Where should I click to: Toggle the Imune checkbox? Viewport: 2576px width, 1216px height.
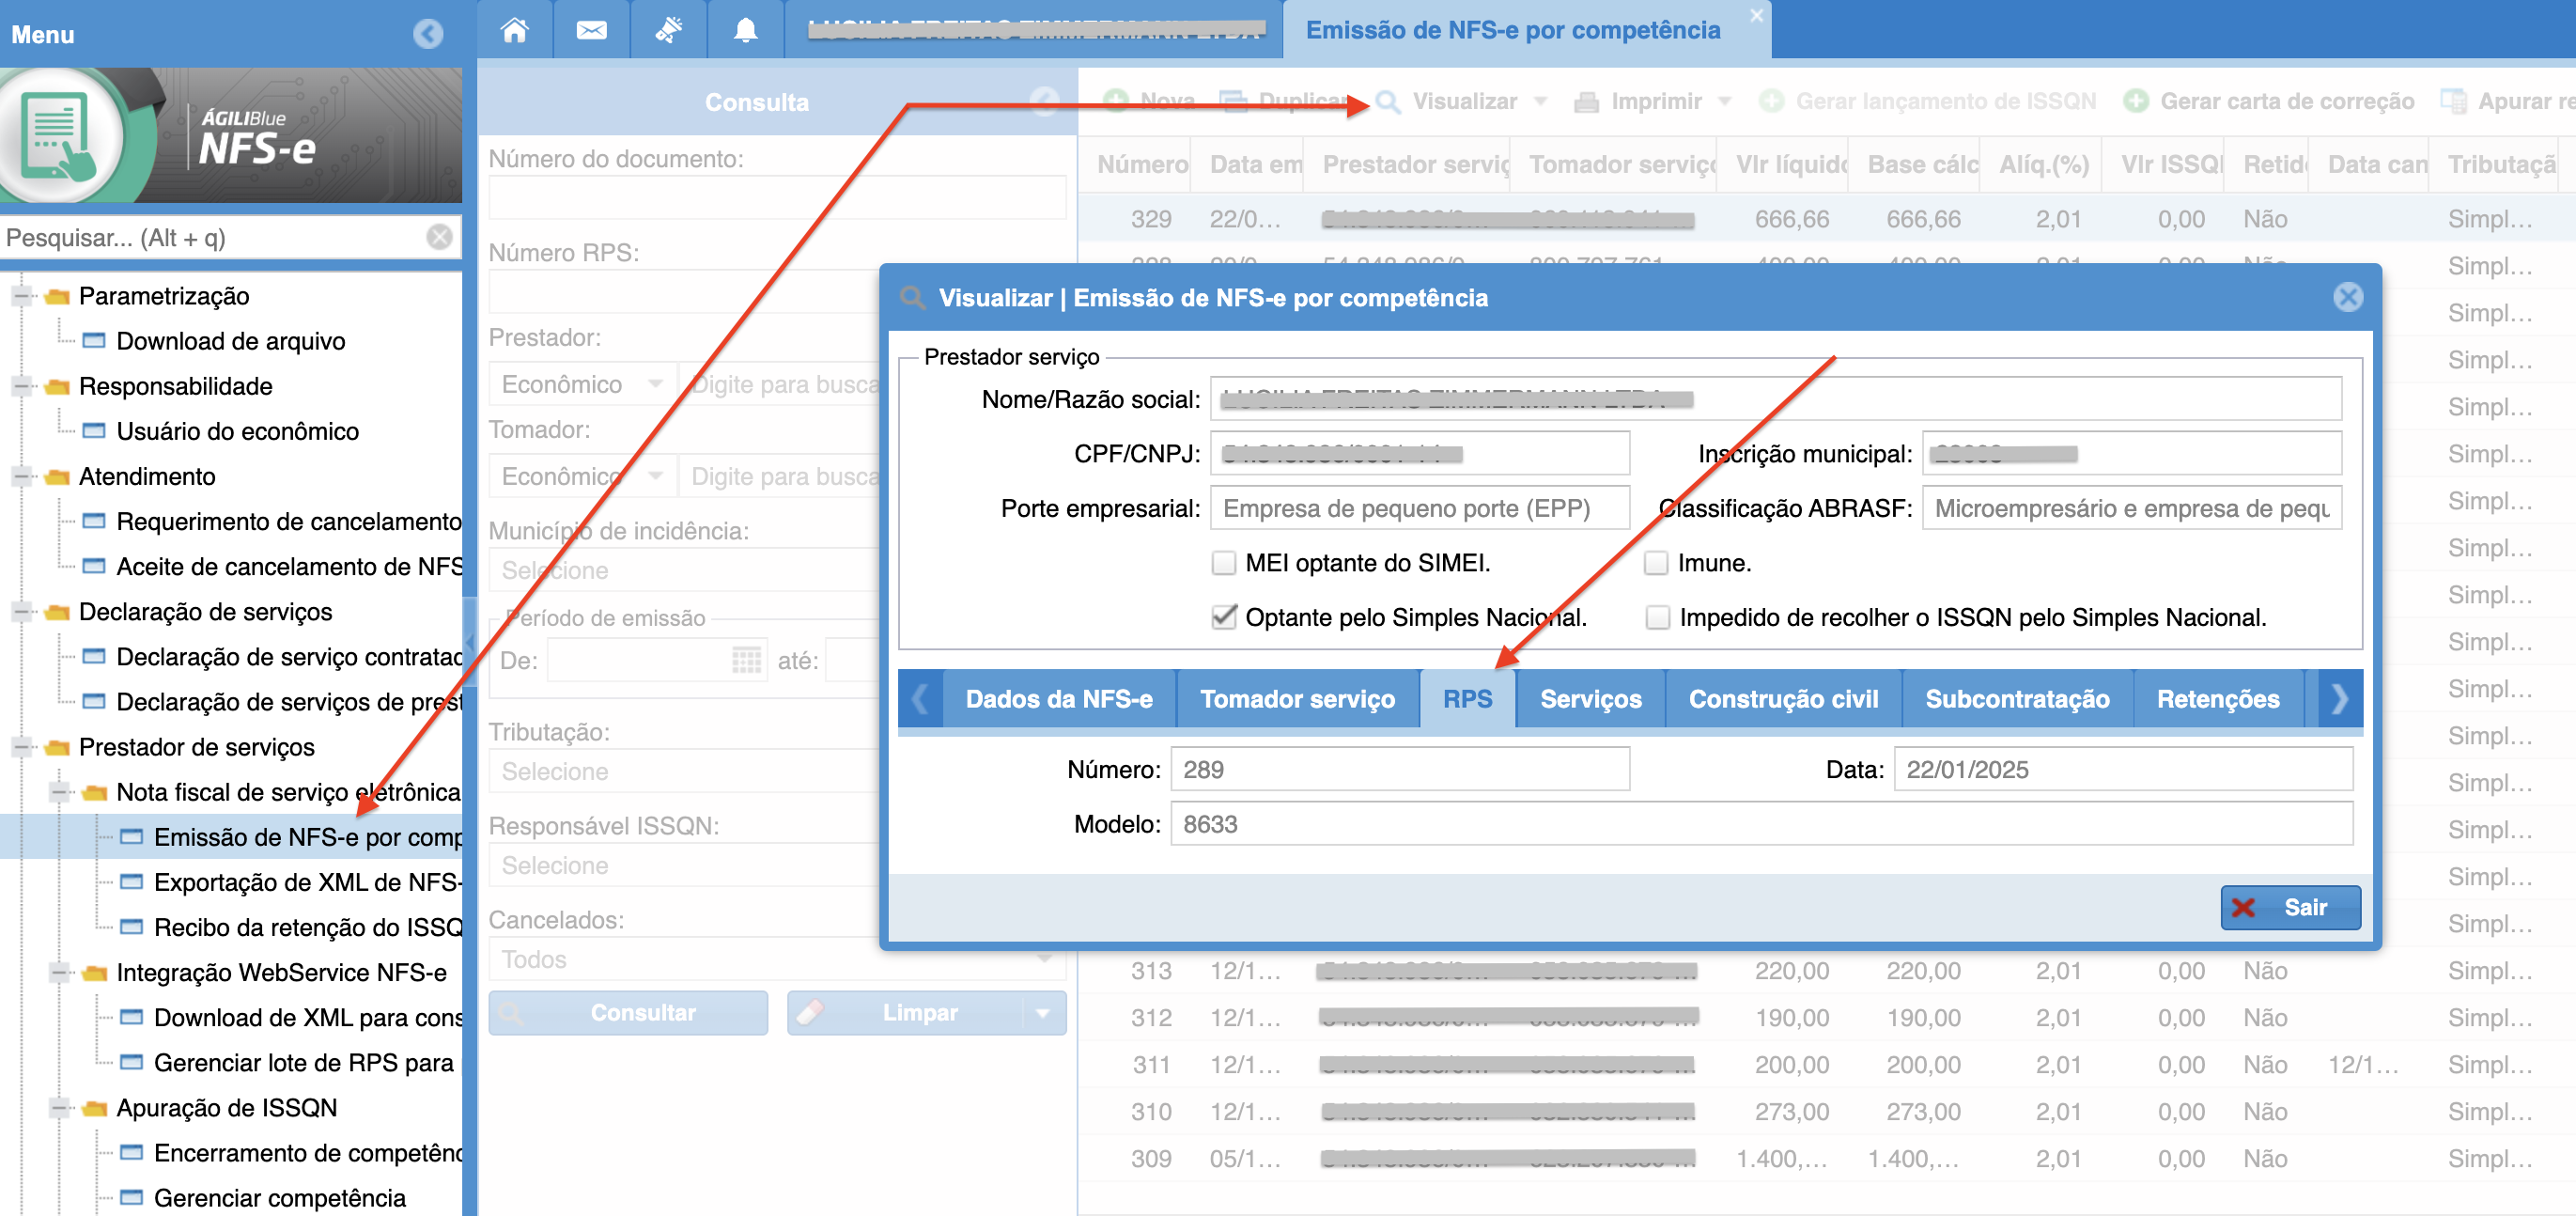[x=1656, y=563]
